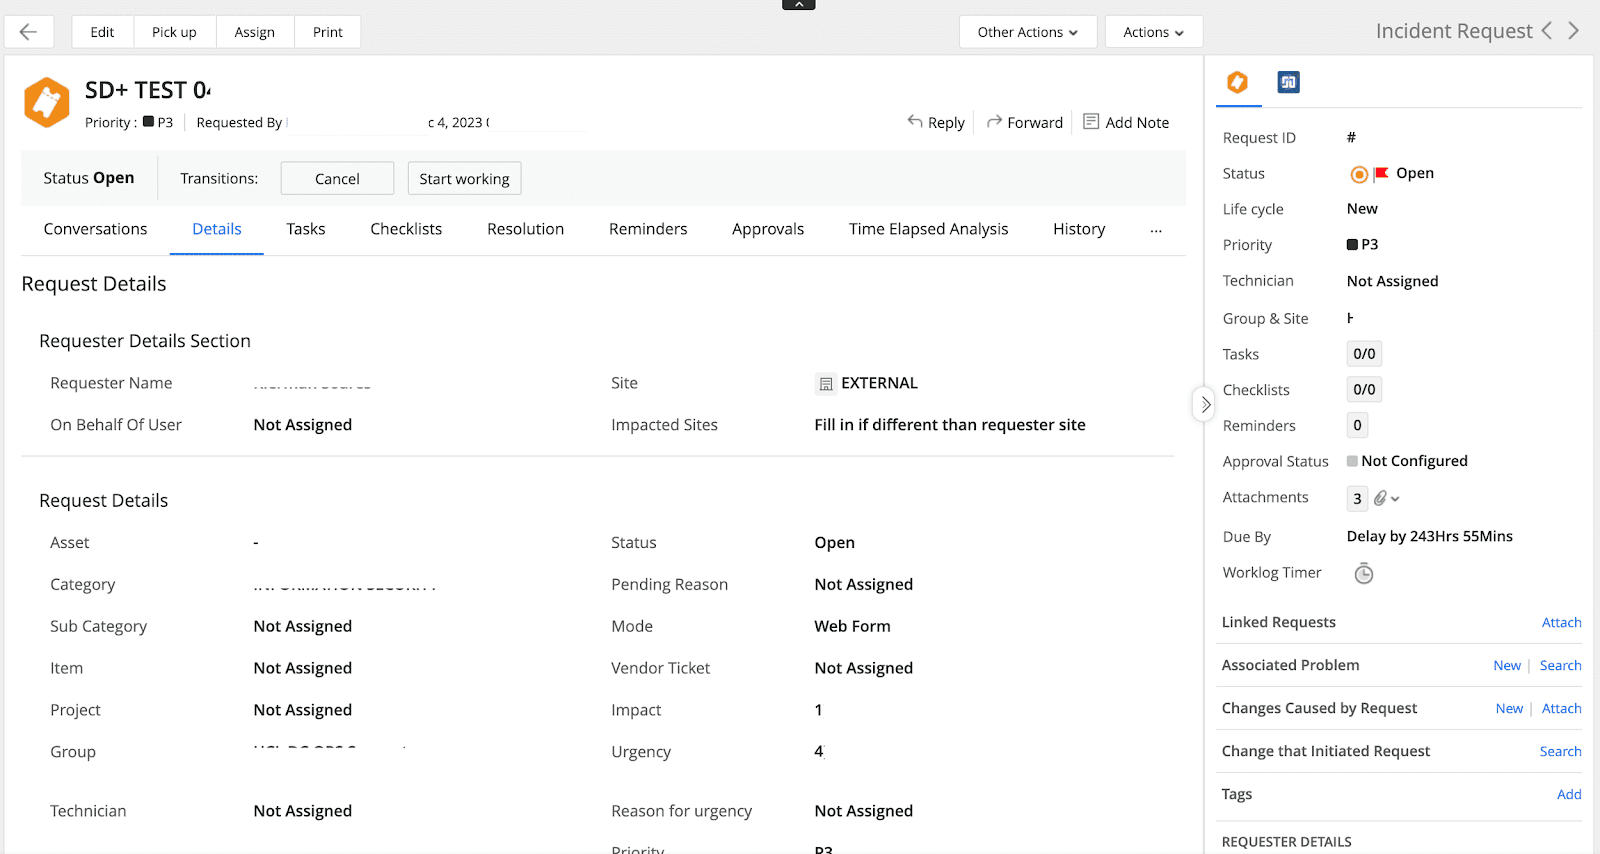Open the orange request details panel icon

pyautogui.click(x=1237, y=82)
